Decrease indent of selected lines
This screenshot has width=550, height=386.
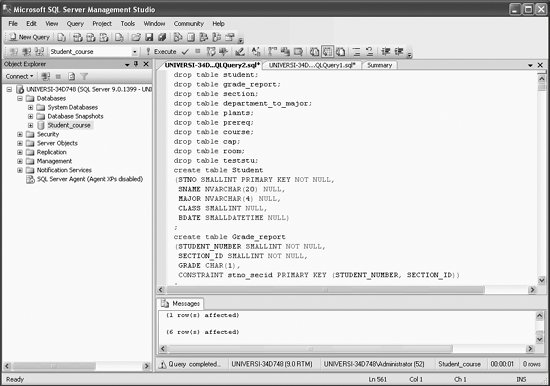coord(386,52)
